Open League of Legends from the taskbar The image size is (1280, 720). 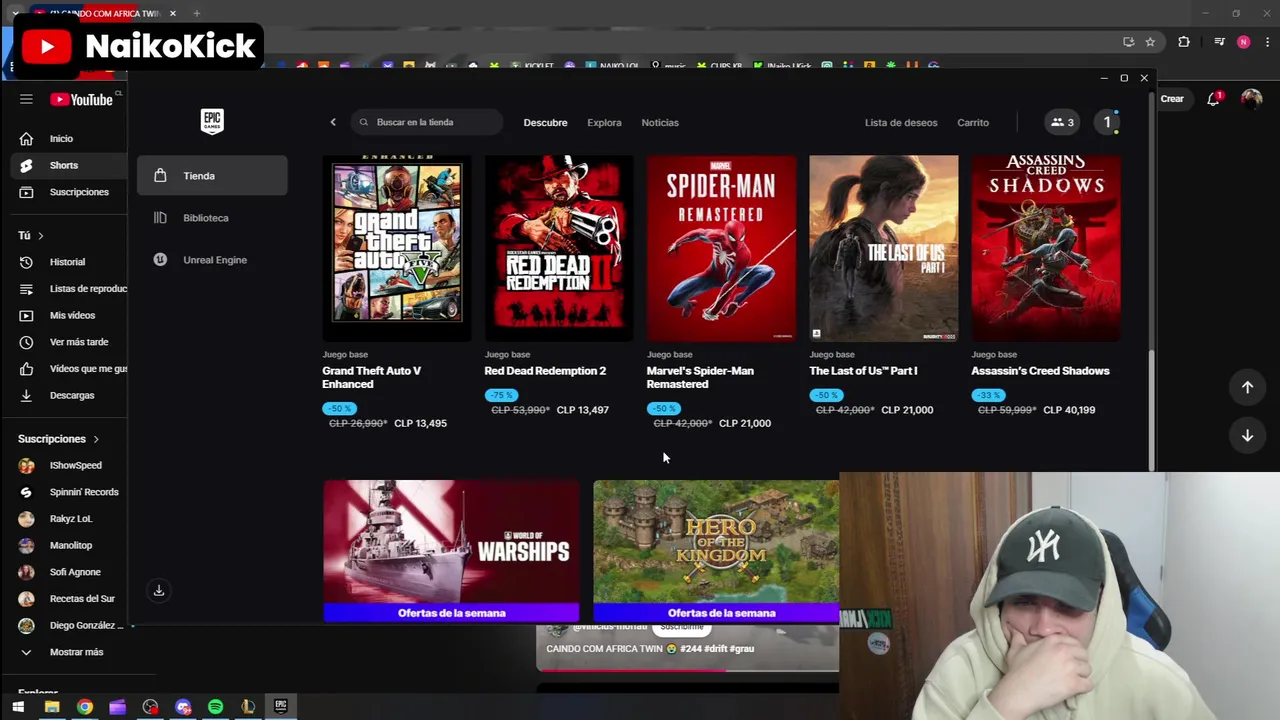point(248,707)
